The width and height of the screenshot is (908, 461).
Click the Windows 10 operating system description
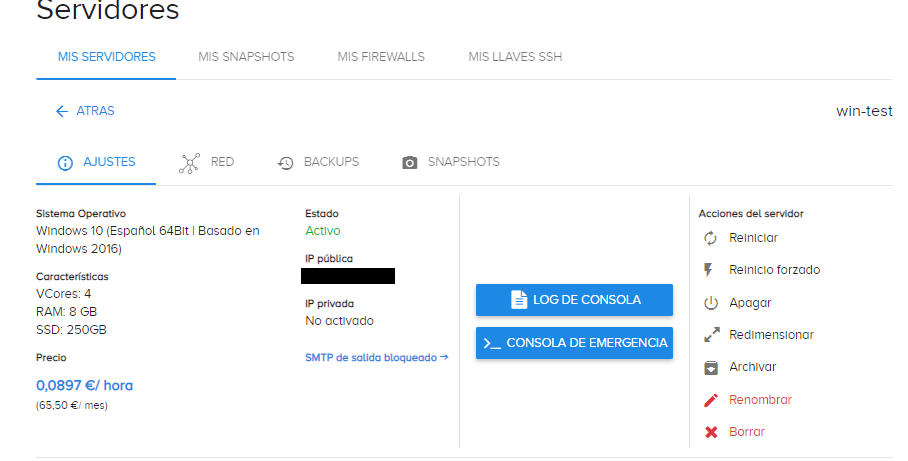coord(148,240)
